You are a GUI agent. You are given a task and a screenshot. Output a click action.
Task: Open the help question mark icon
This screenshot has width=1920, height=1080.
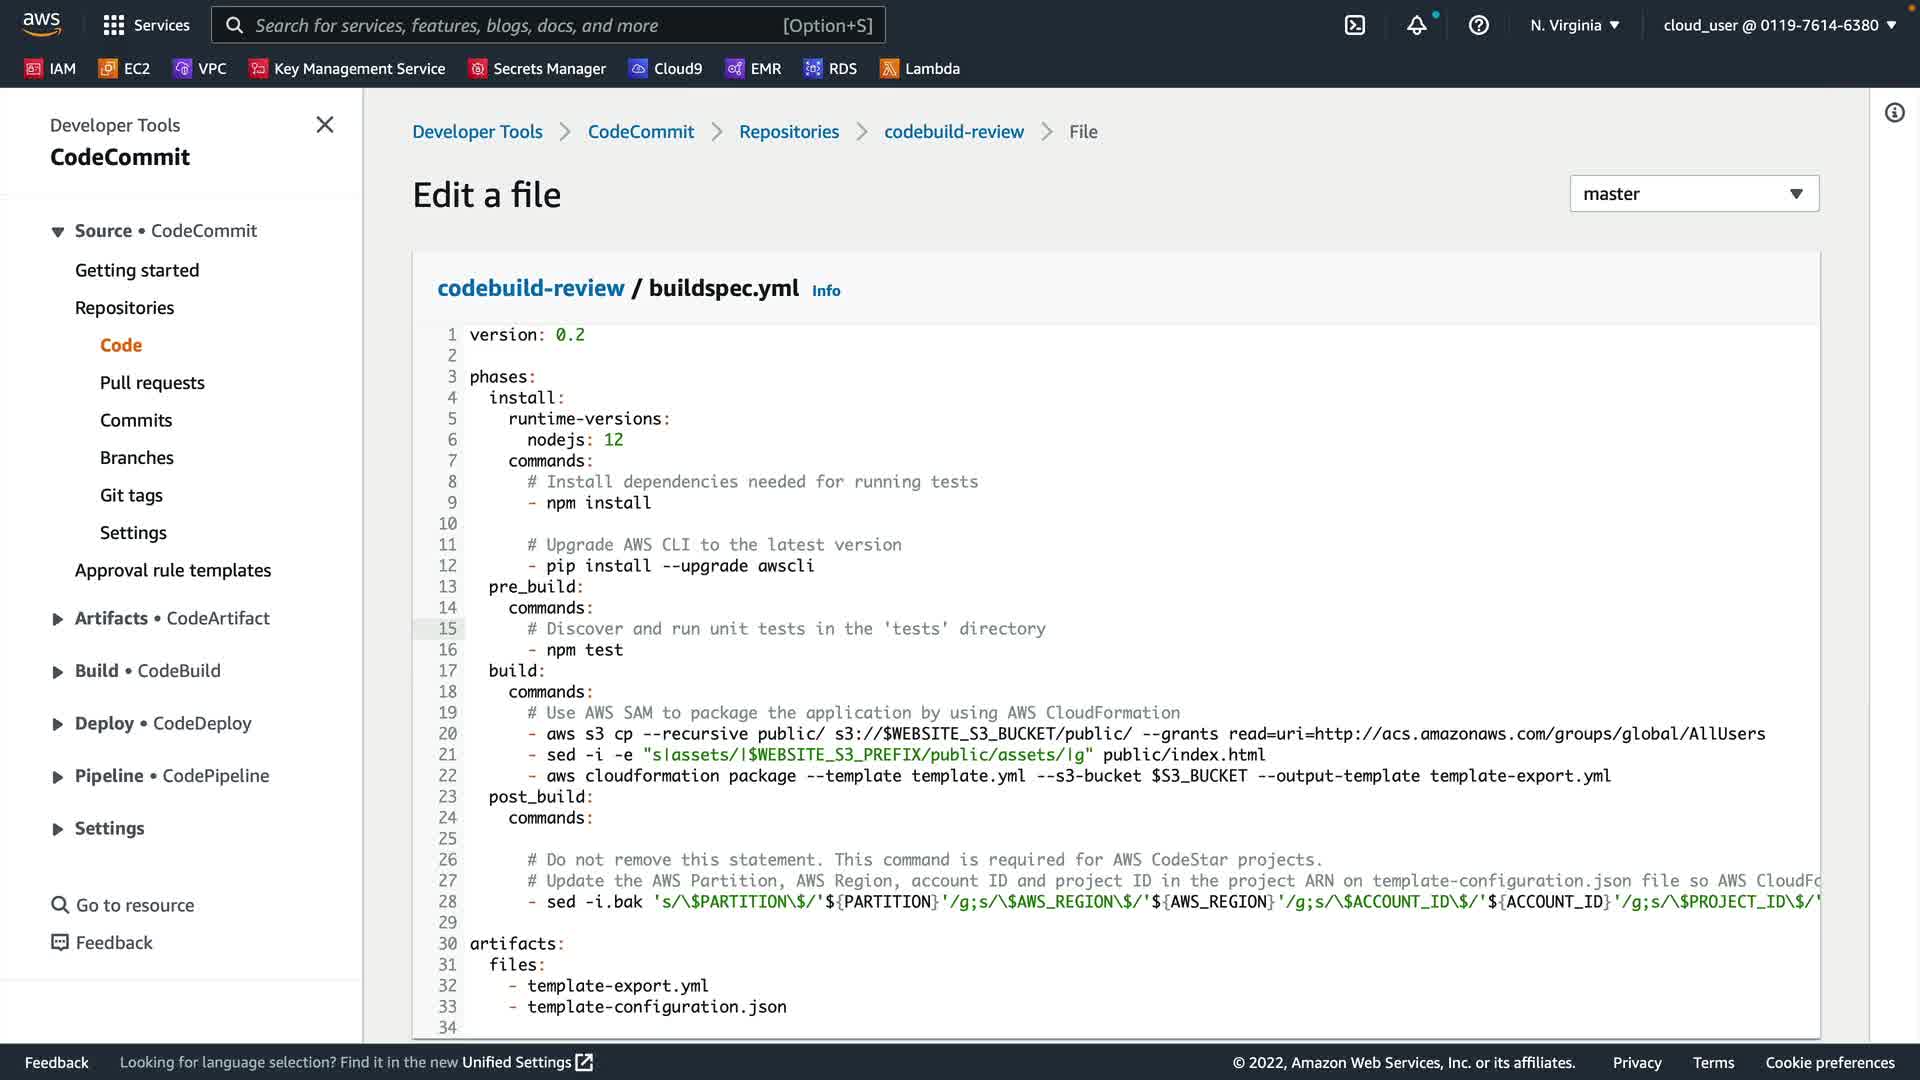click(x=1478, y=25)
